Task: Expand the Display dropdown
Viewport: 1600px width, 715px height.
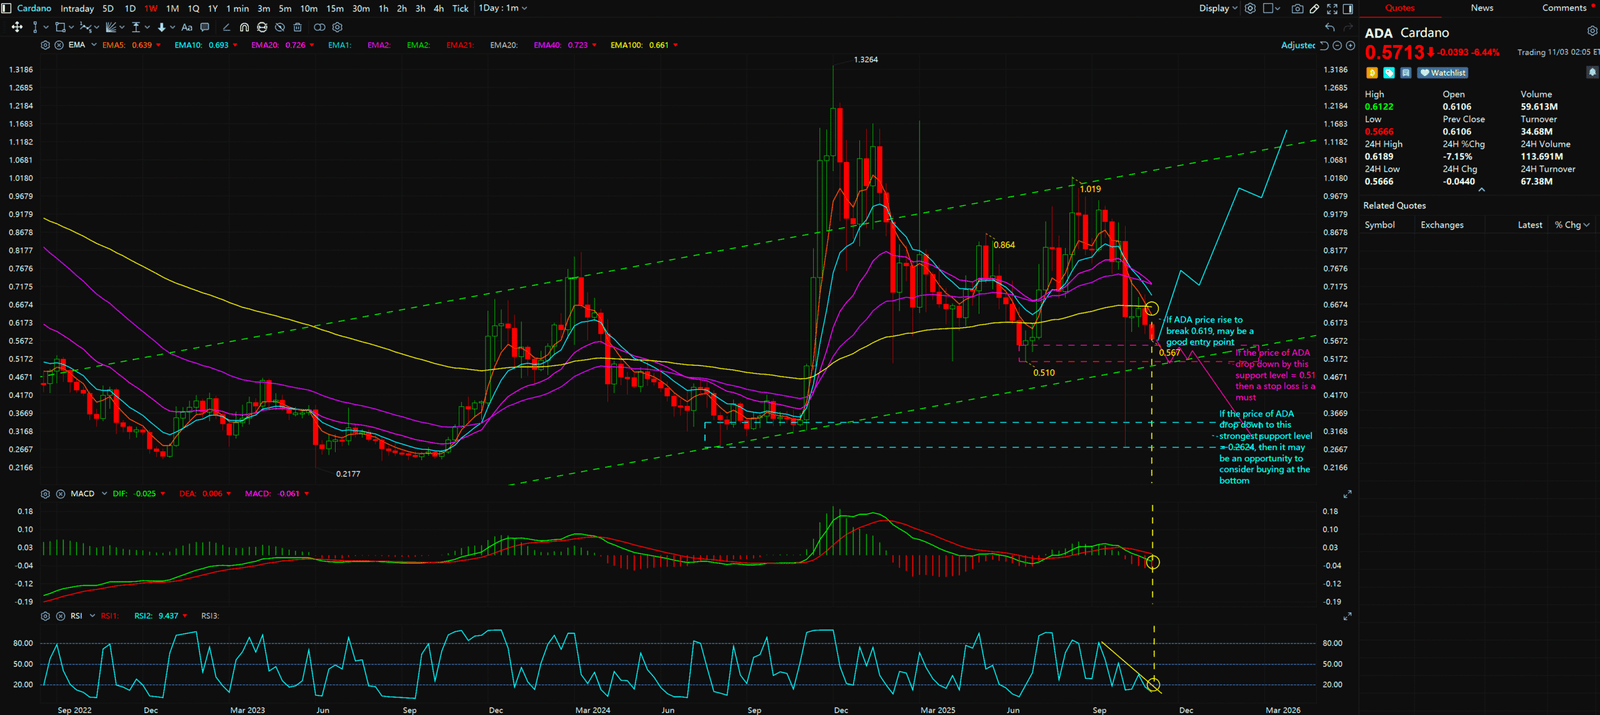Action: click(x=1218, y=8)
